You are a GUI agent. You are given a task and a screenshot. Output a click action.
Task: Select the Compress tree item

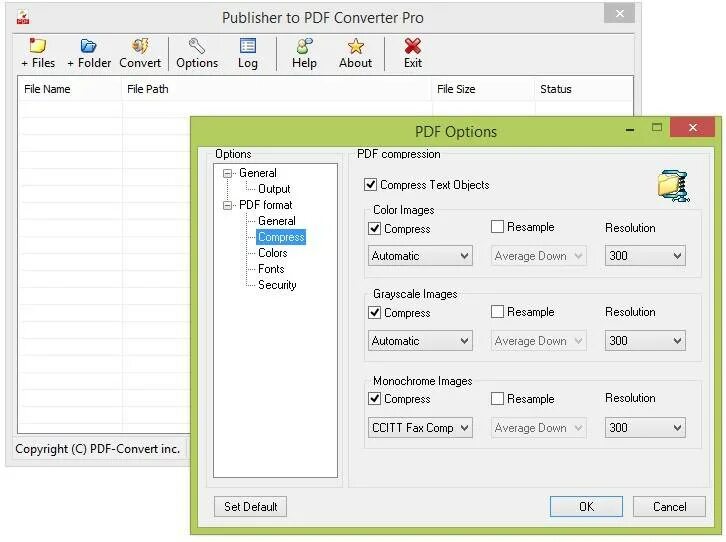coord(281,237)
